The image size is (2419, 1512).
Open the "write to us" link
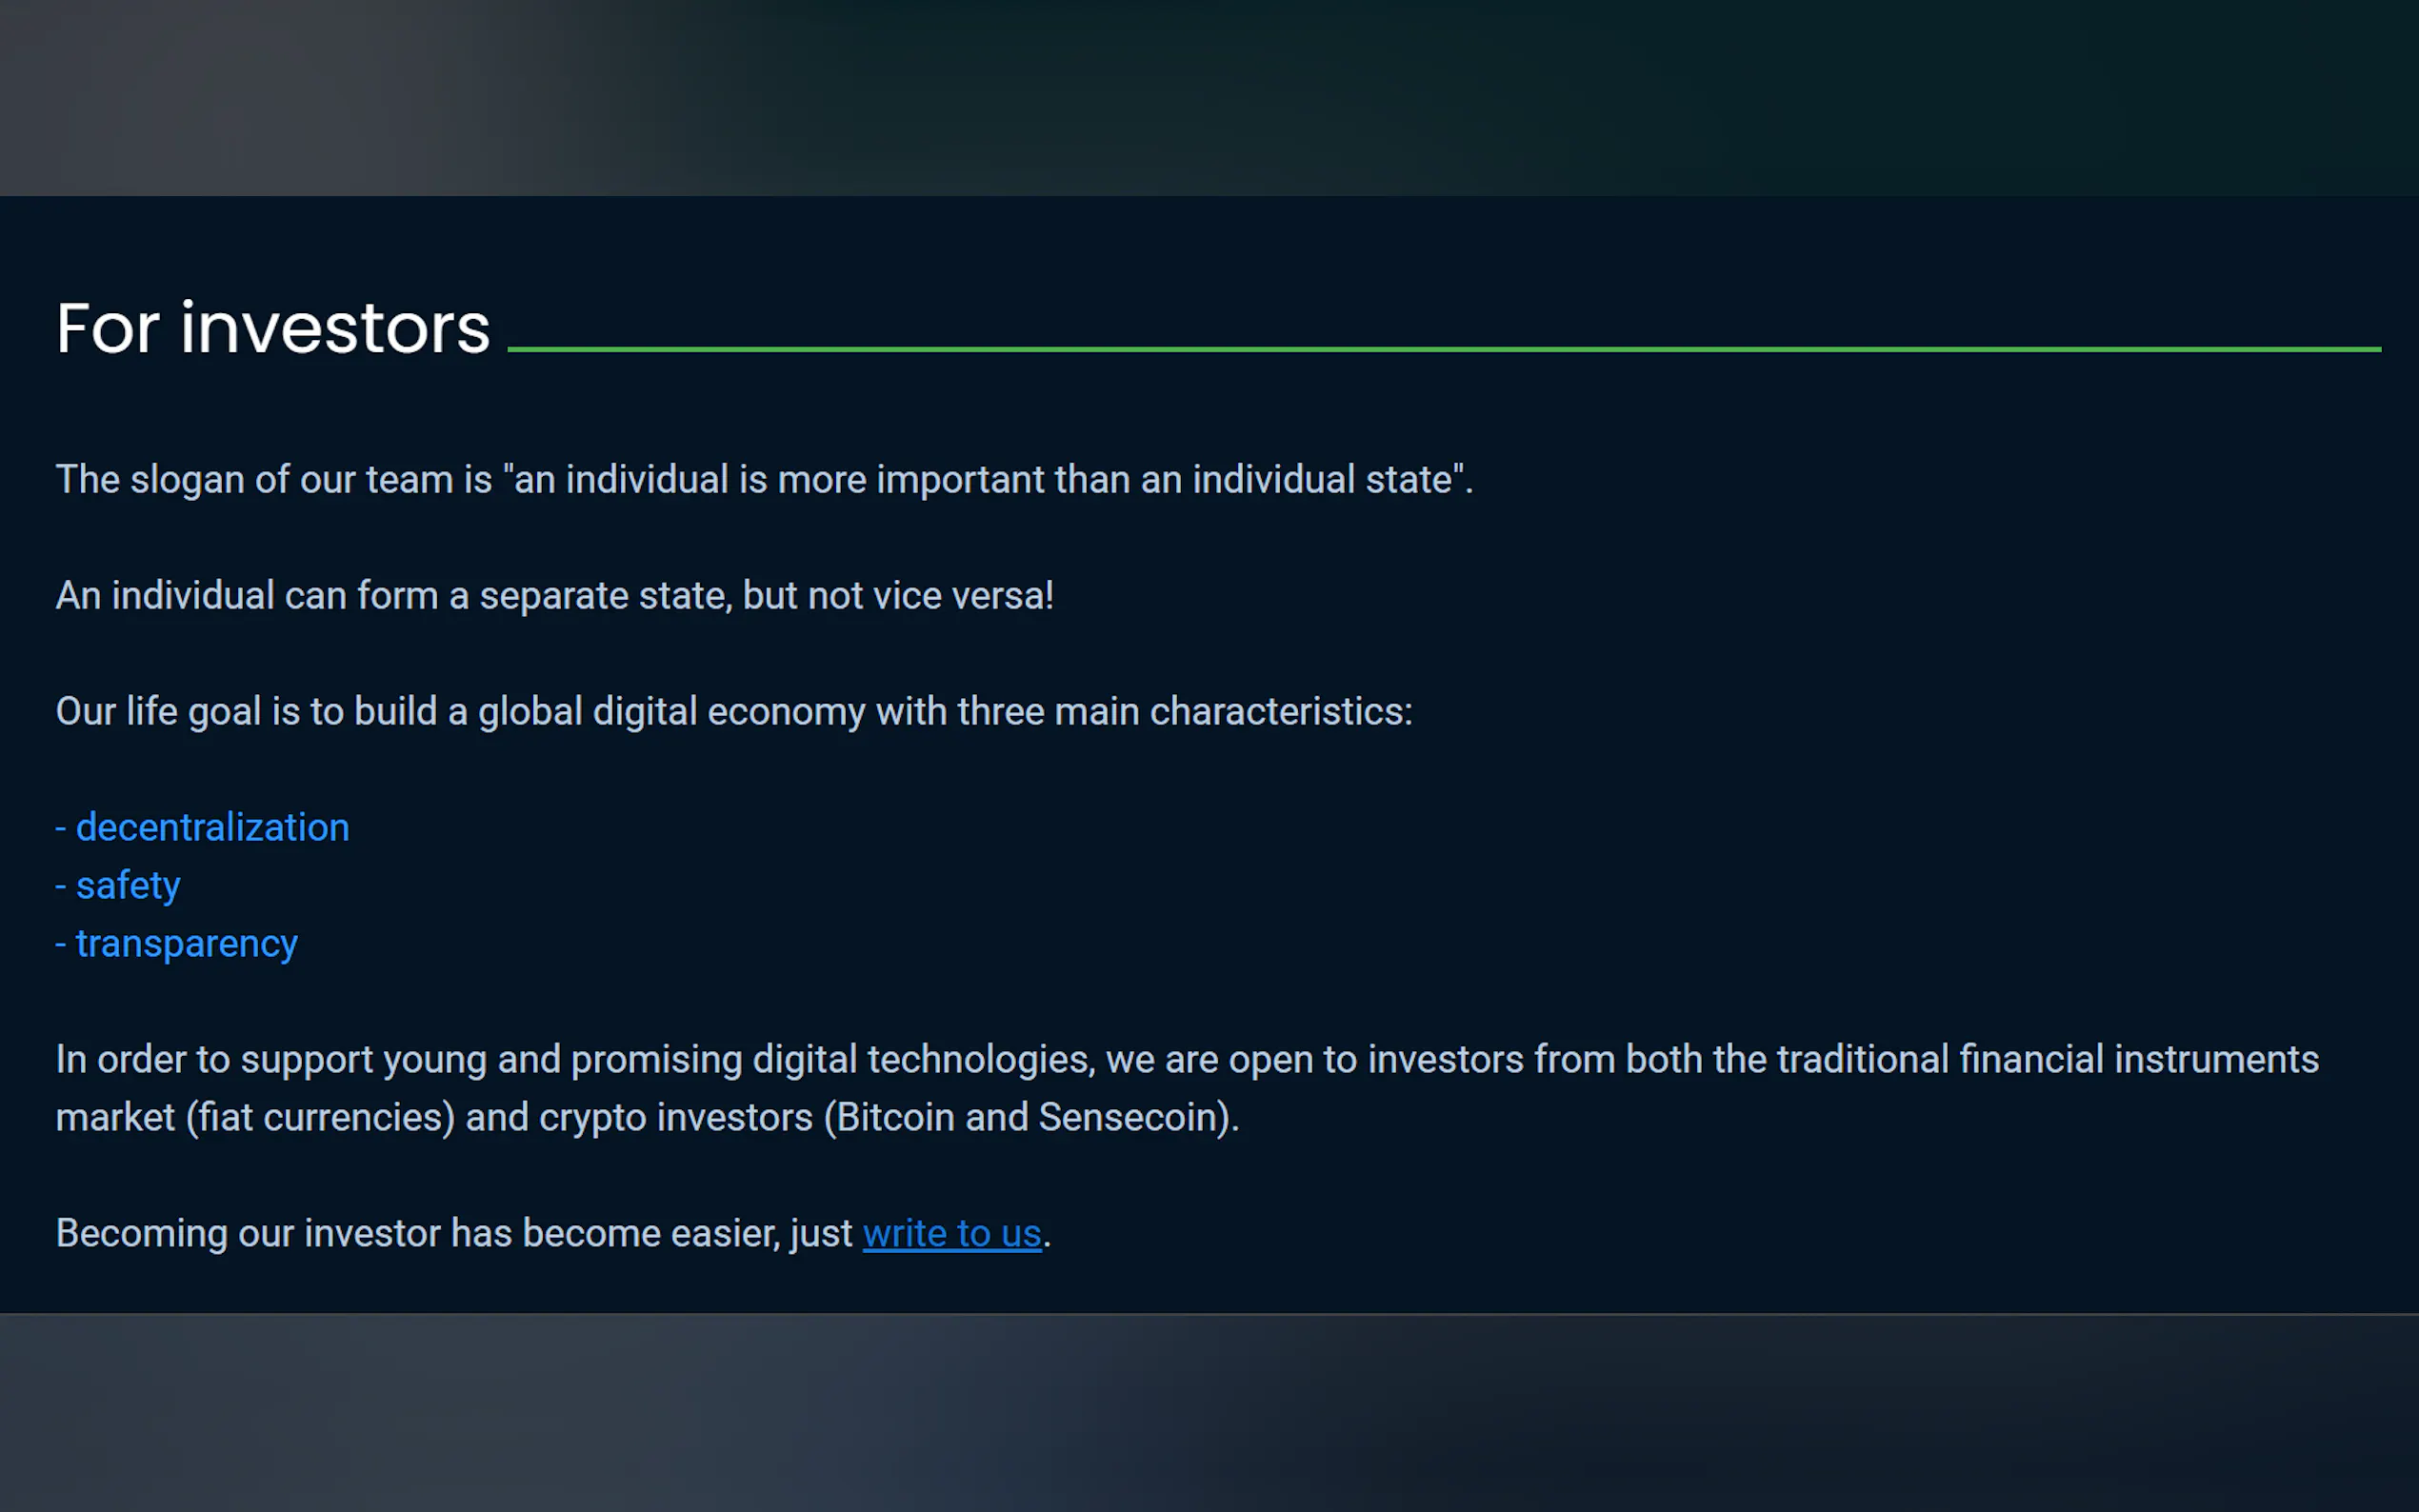coord(951,1233)
